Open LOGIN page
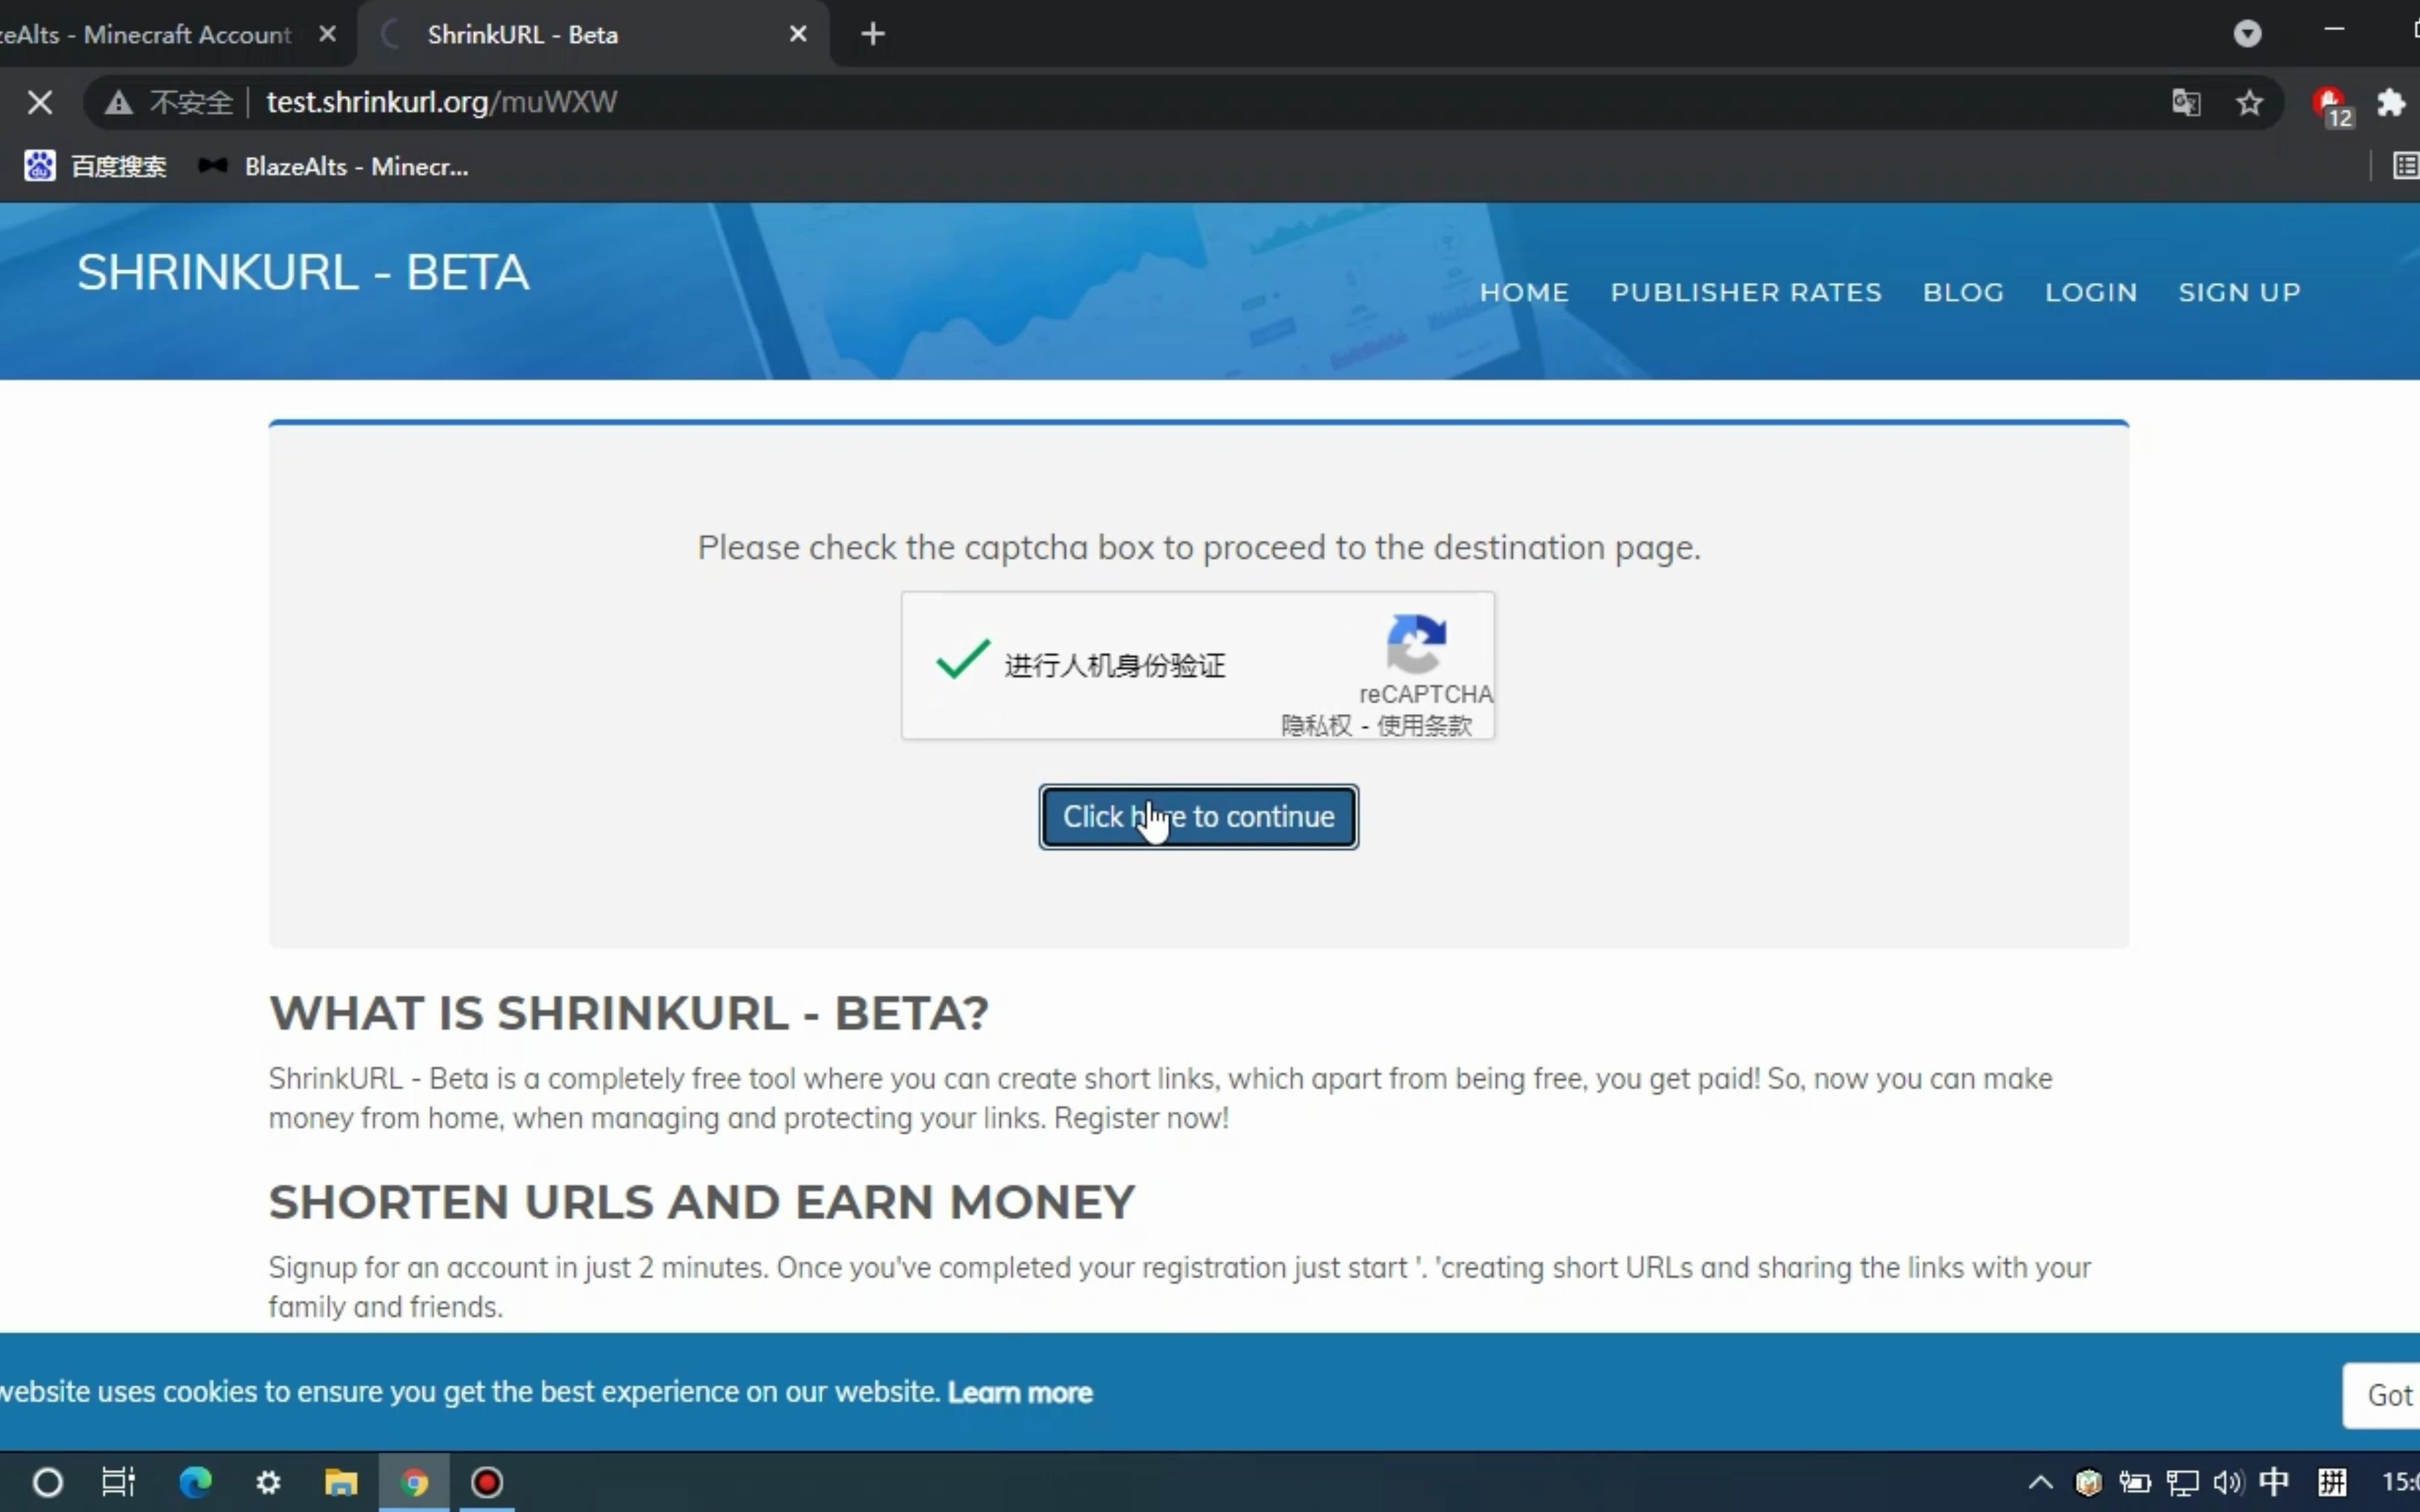 (2091, 292)
